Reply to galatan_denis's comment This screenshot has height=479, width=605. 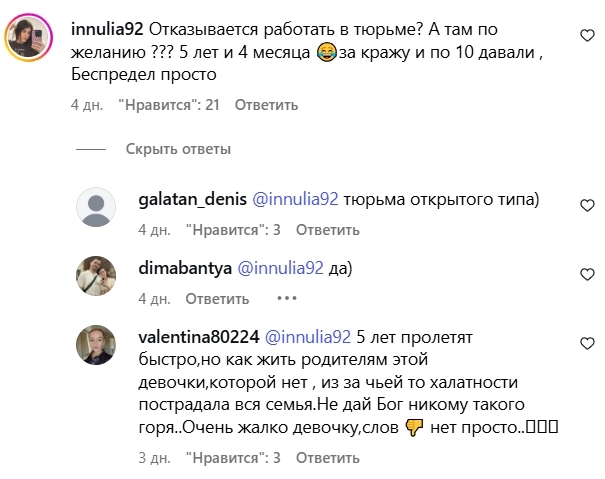327,230
